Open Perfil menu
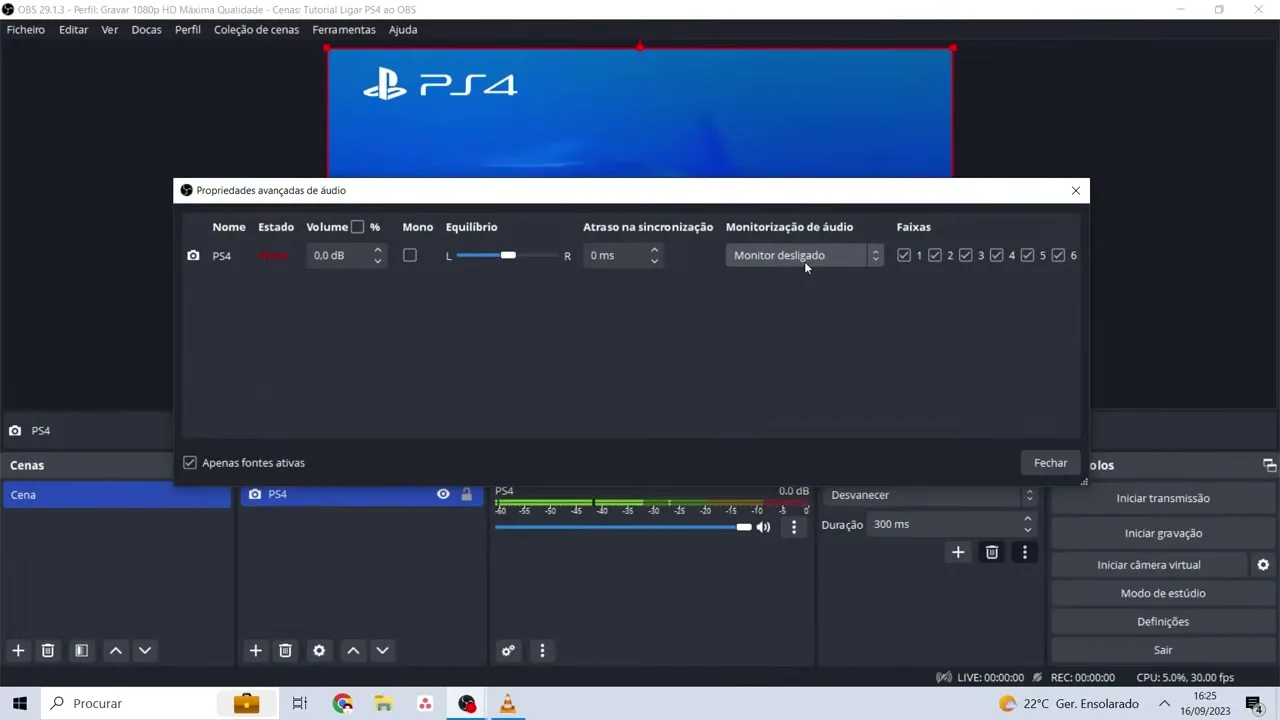This screenshot has height=720, width=1280. (x=188, y=30)
